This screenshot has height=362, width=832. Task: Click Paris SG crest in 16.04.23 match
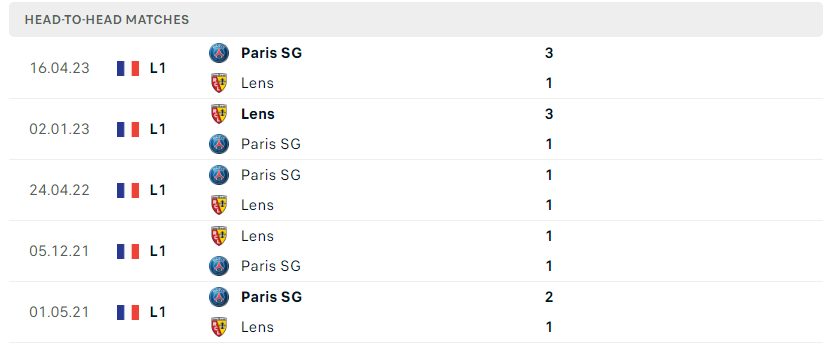pos(219,53)
